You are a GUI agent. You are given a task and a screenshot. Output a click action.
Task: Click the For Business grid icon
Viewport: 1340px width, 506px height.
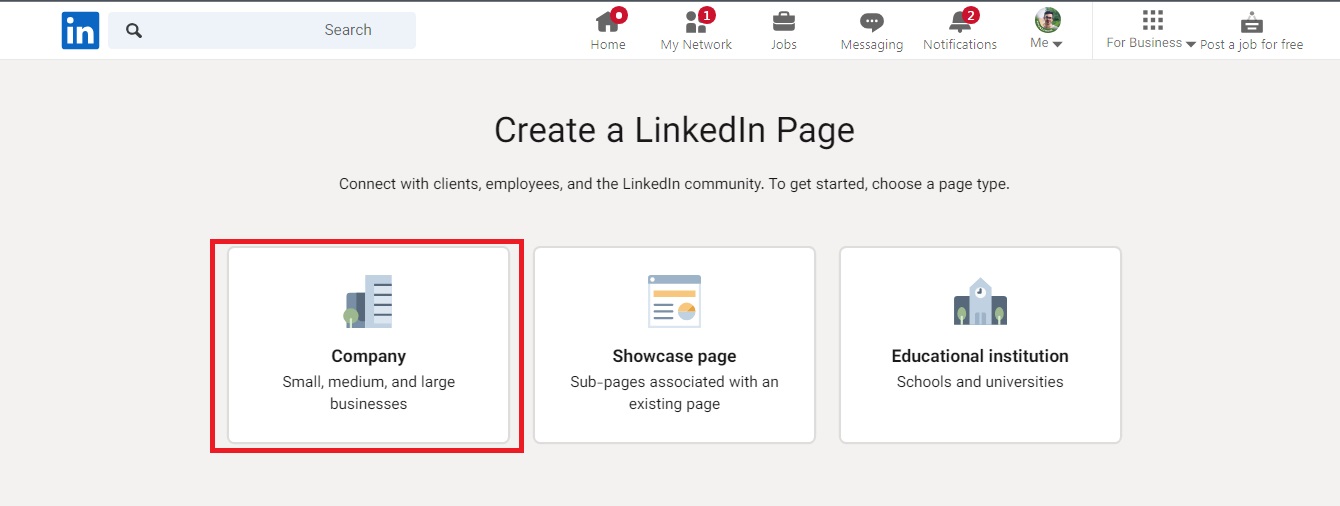pos(1152,20)
